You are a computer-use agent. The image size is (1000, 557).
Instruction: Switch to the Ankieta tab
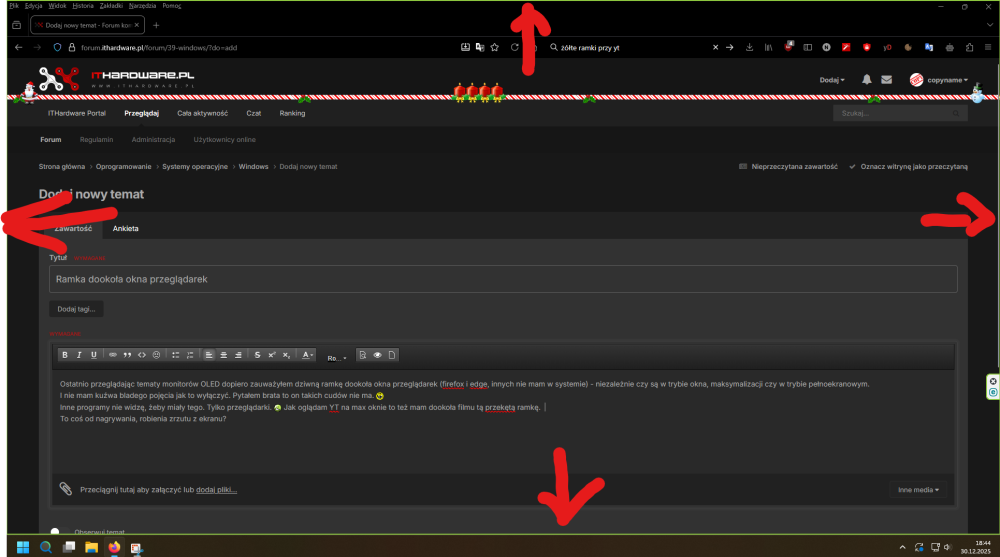pyautogui.click(x=125, y=229)
